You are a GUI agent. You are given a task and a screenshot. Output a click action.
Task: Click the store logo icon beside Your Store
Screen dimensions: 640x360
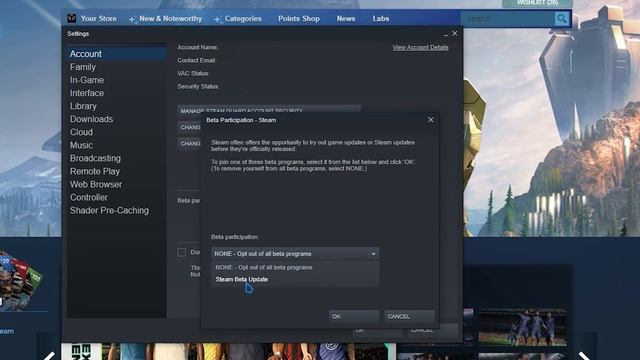point(72,18)
